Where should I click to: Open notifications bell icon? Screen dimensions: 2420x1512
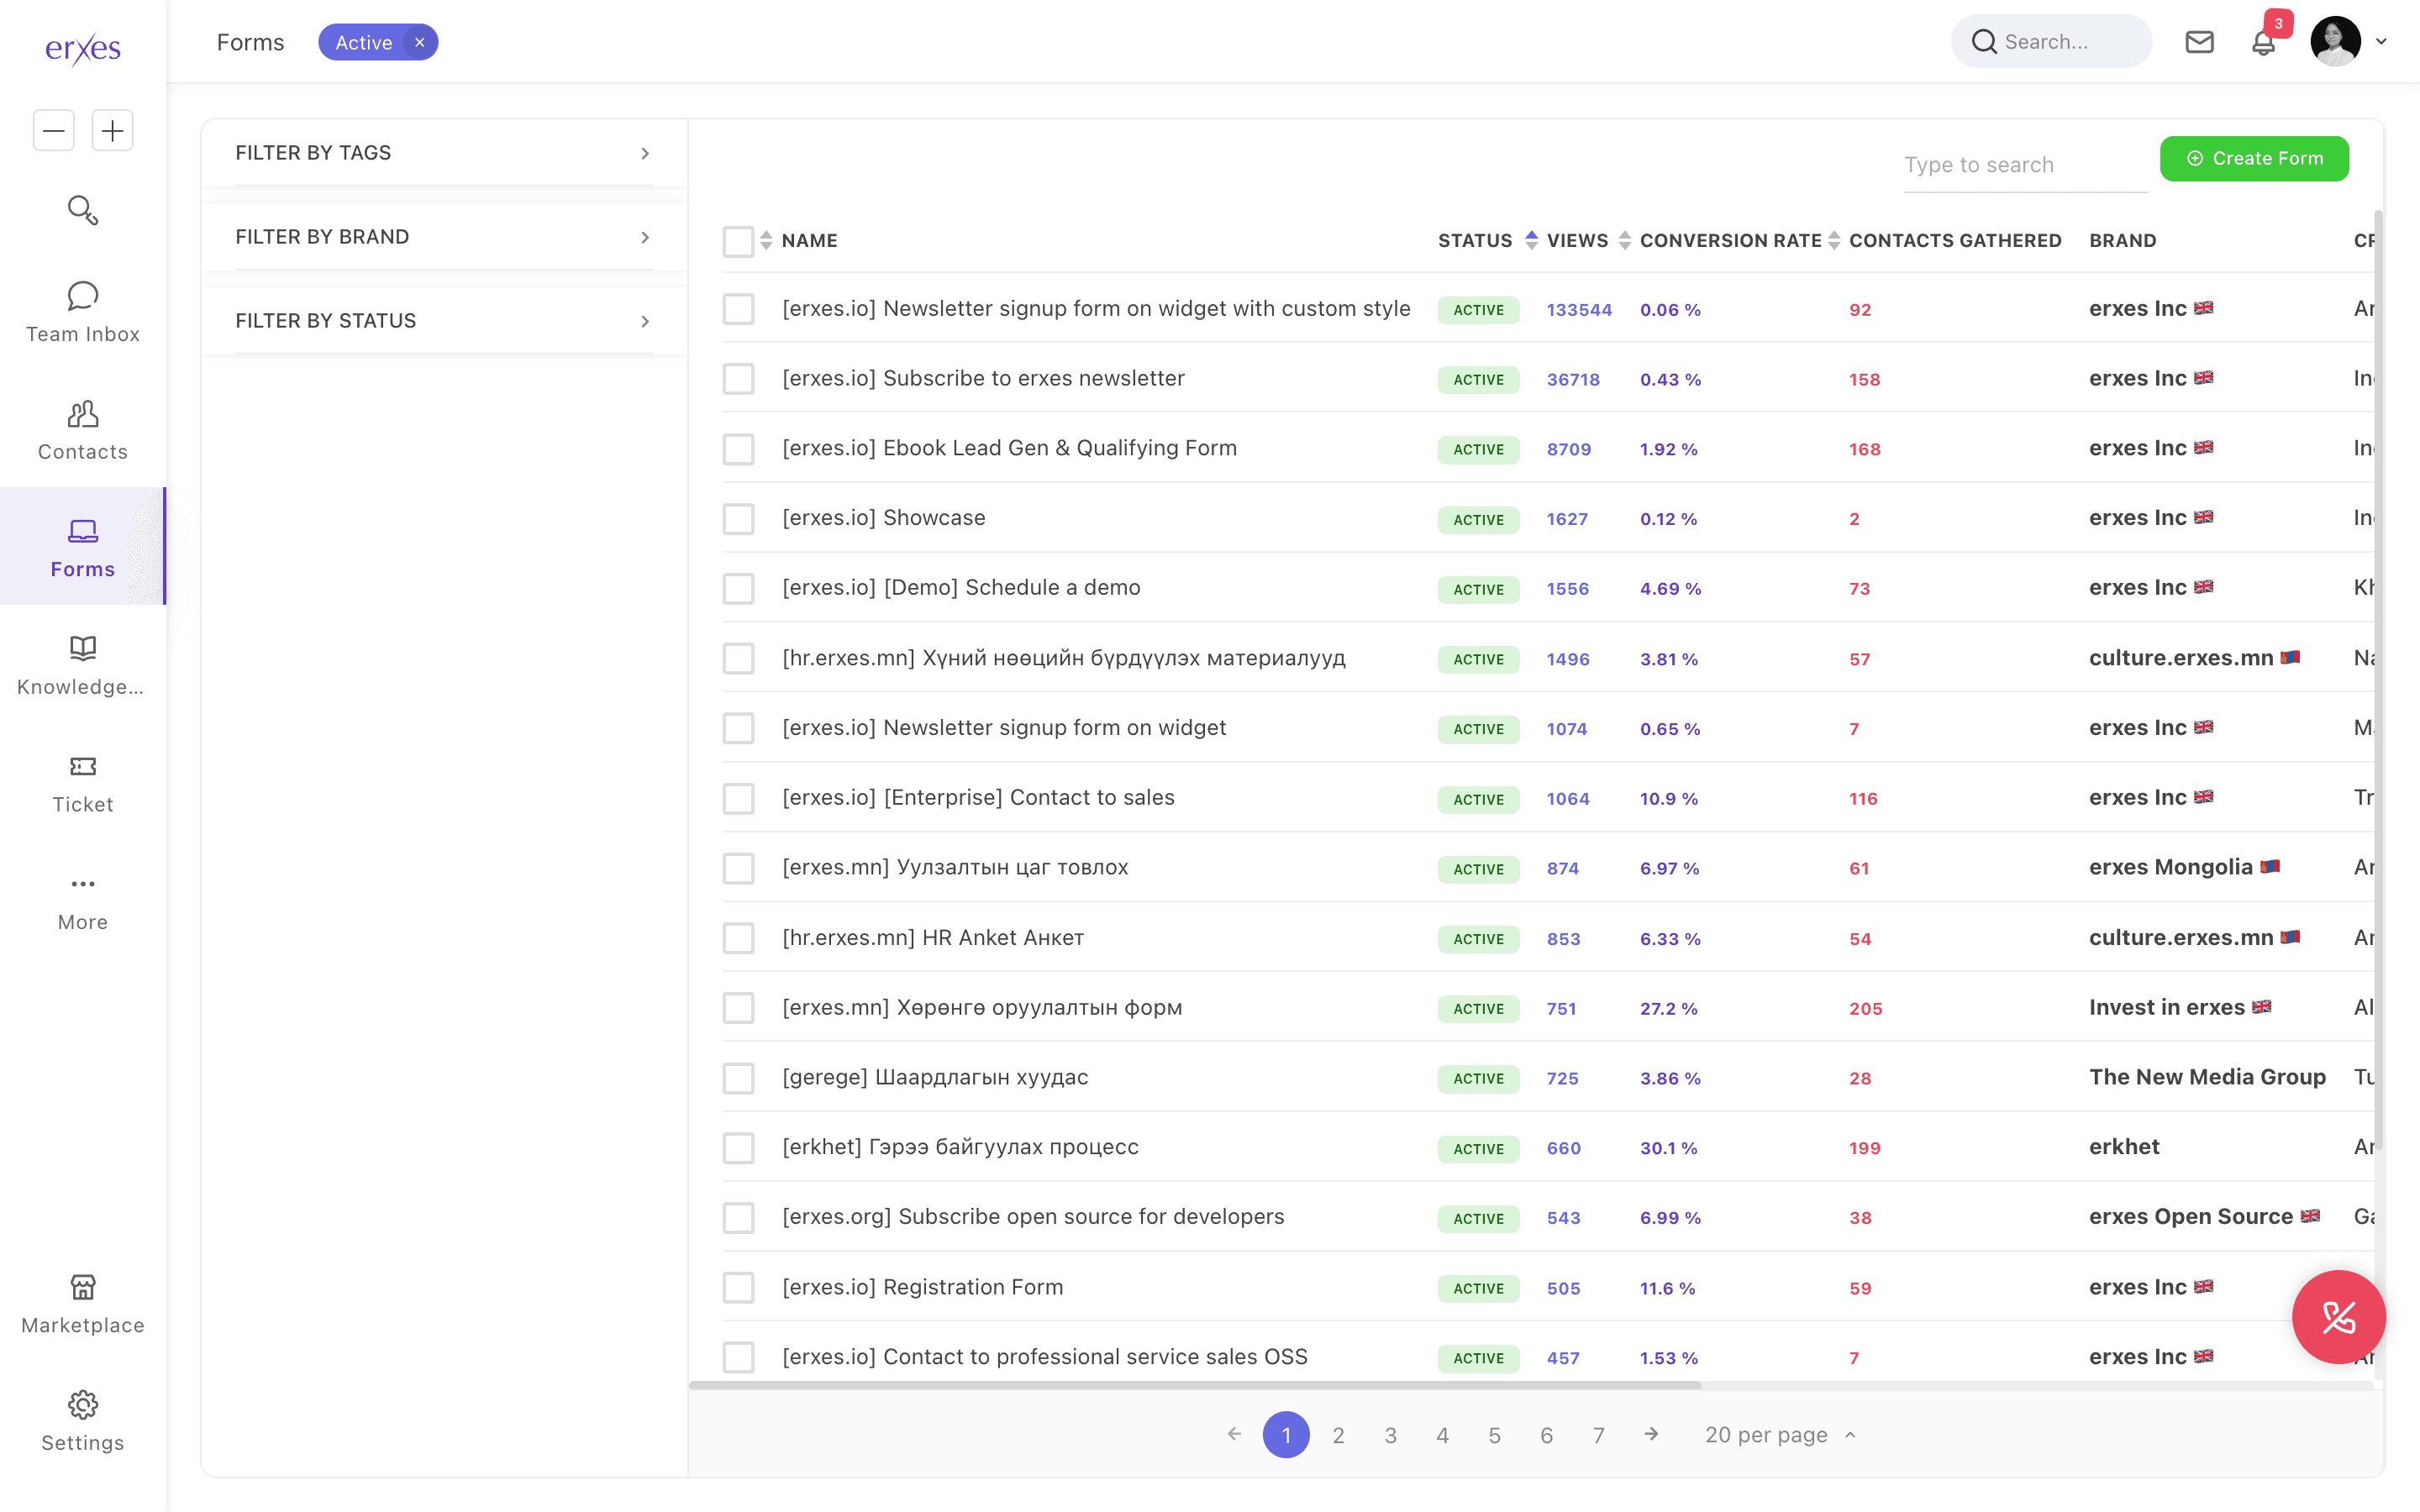click(x=2264, y=43)
